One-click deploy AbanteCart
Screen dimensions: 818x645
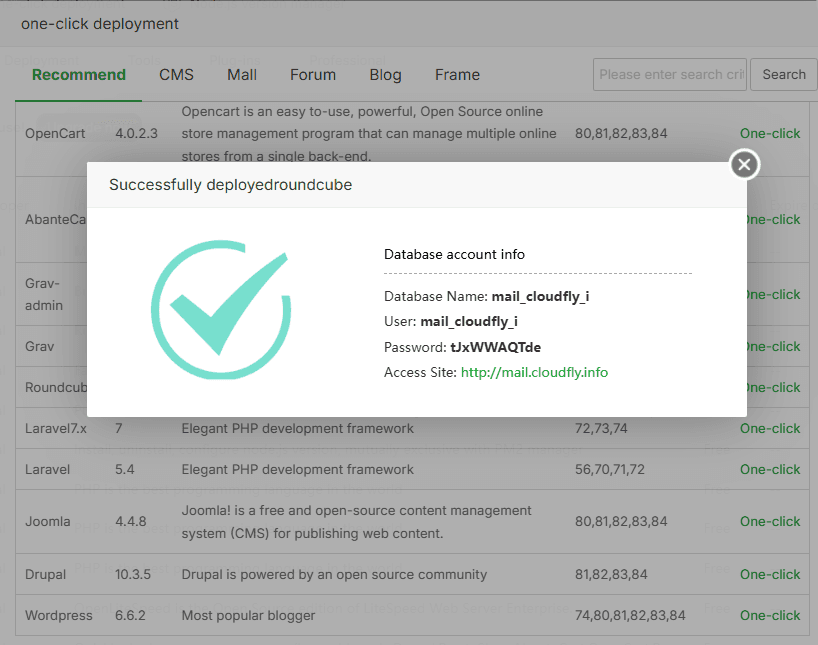774,220
